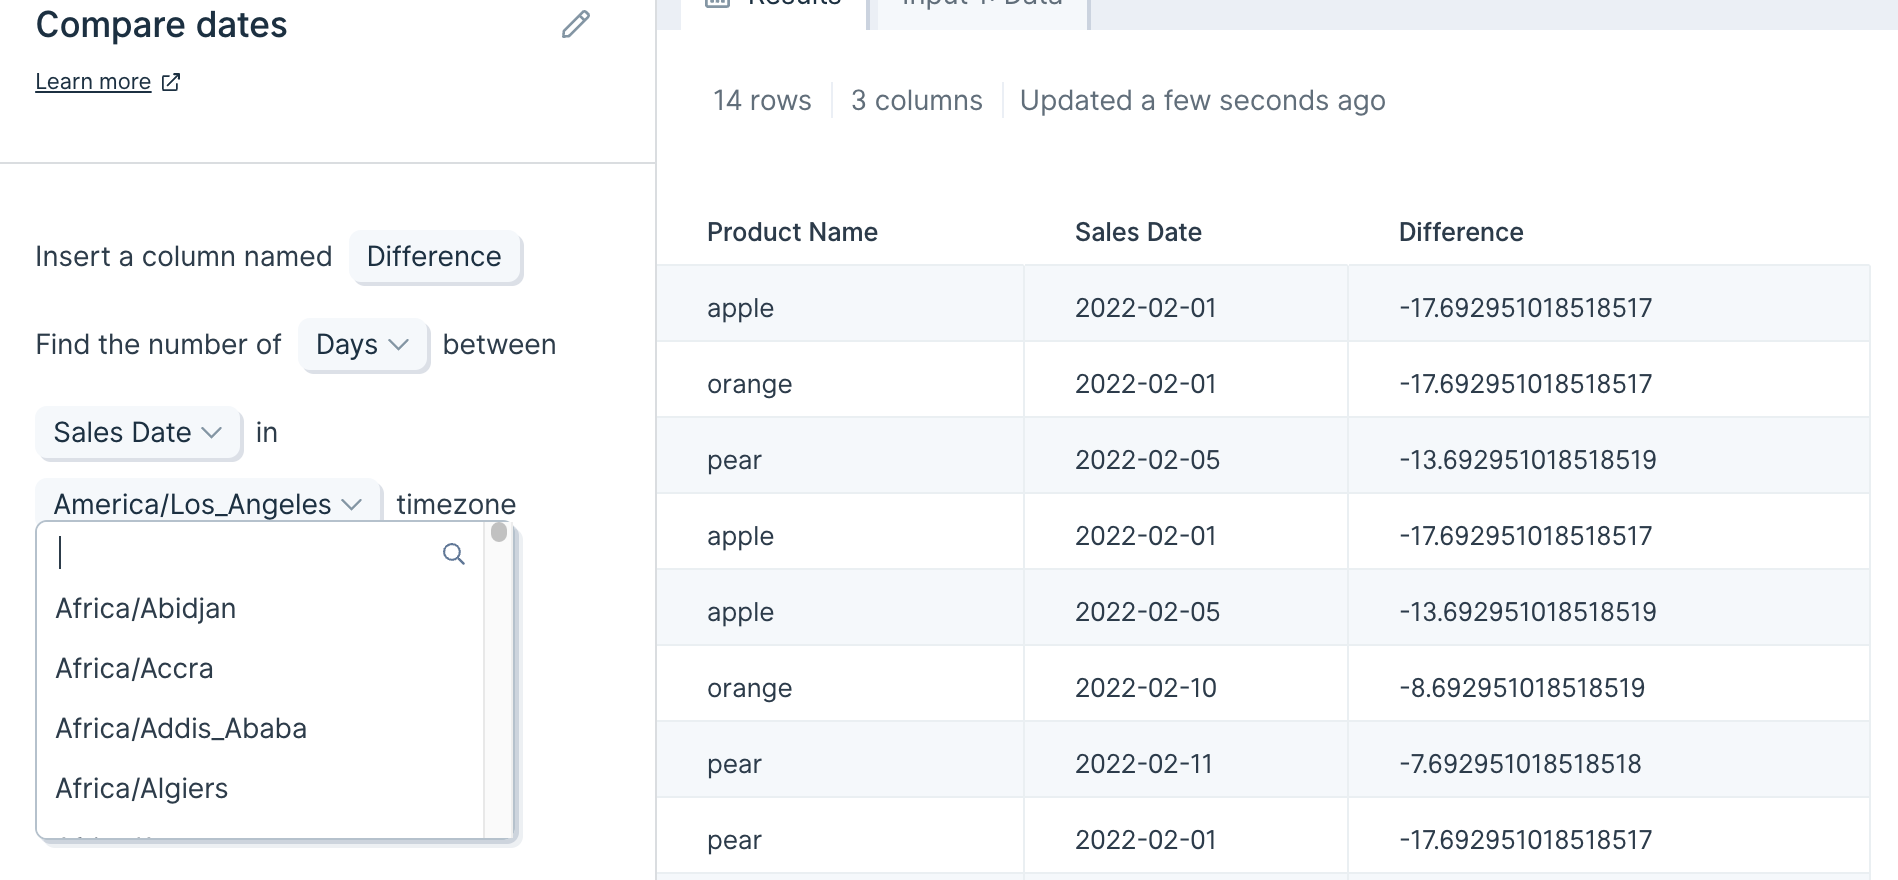Select the 2022-02-10 orange row date cell
Viewport: 1898px width, 880px height.
(x=1146, y=688)
